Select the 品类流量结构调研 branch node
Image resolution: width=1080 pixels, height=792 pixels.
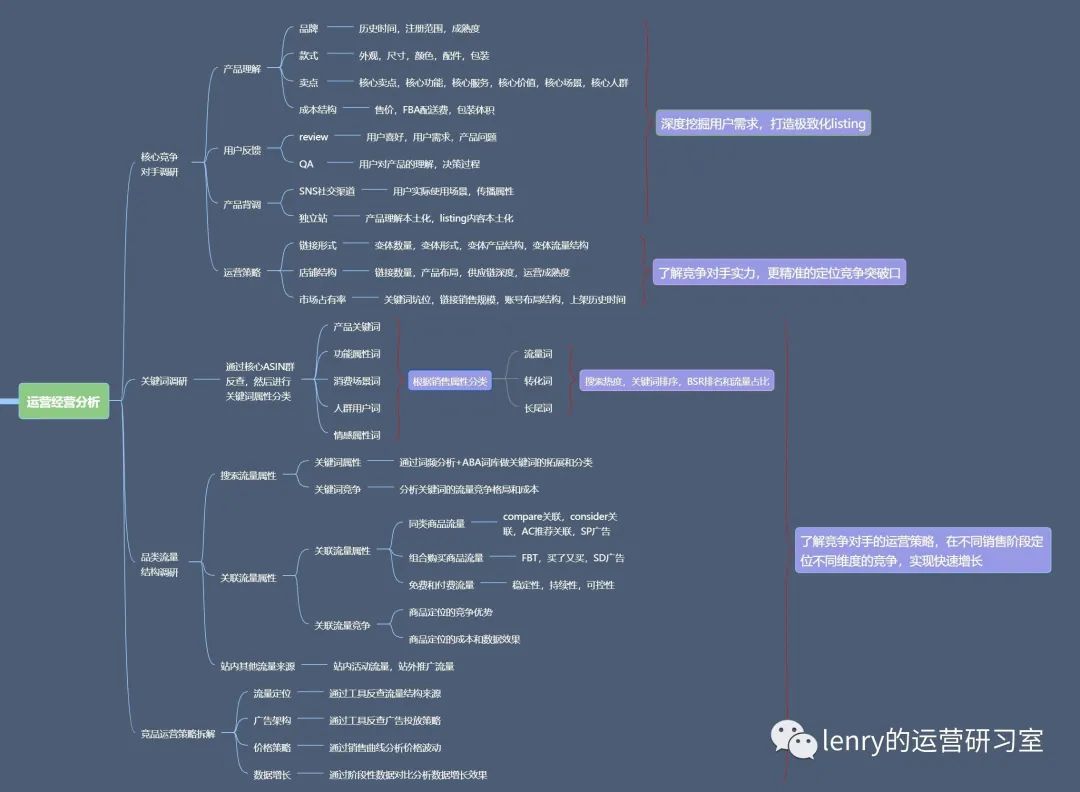pos(159,564)
